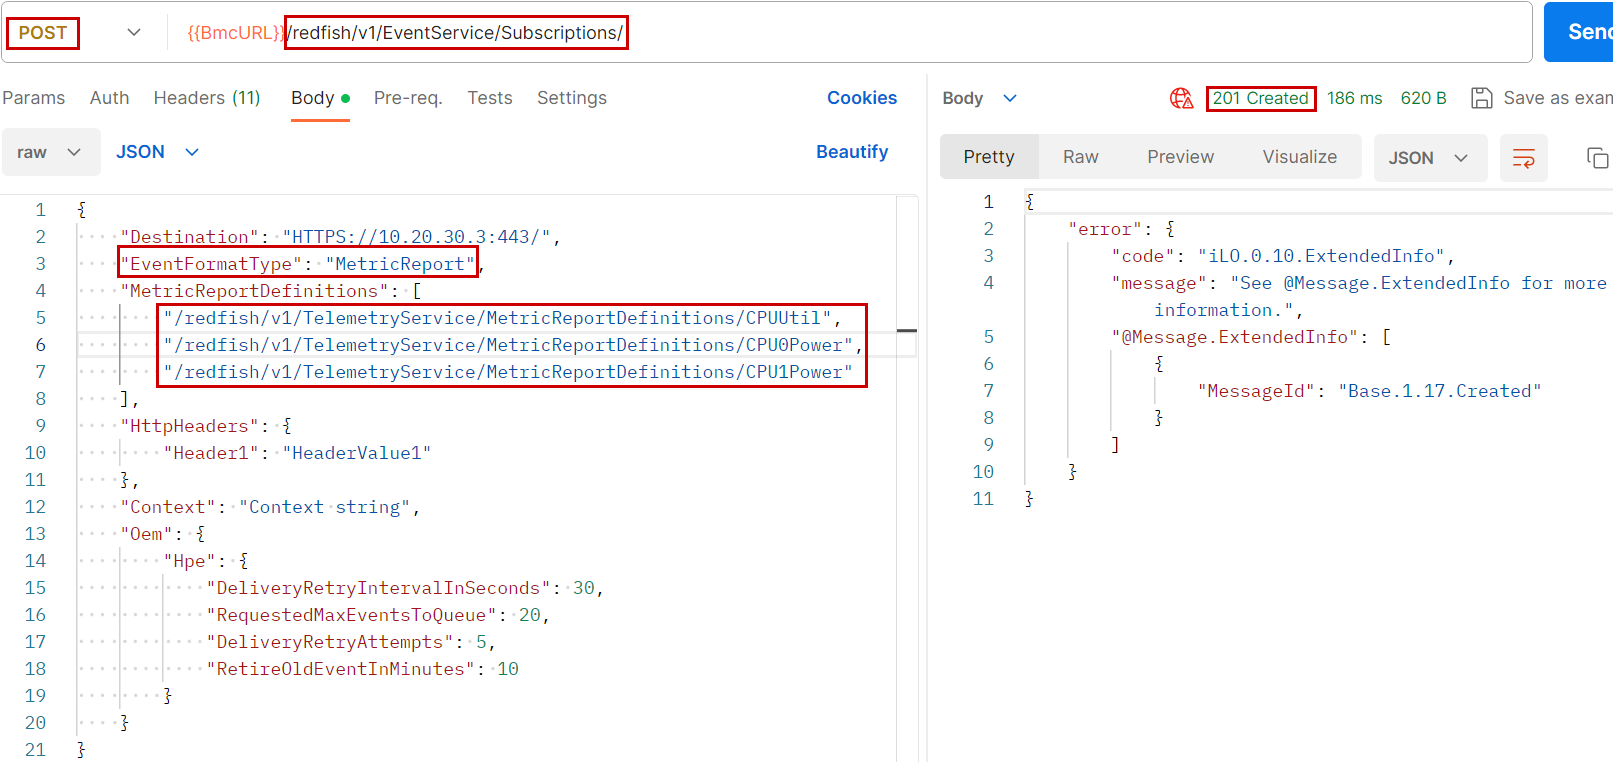Go to the Tests tab
The height and width of the screenshot is (762, 1613).
pos(489,98)
